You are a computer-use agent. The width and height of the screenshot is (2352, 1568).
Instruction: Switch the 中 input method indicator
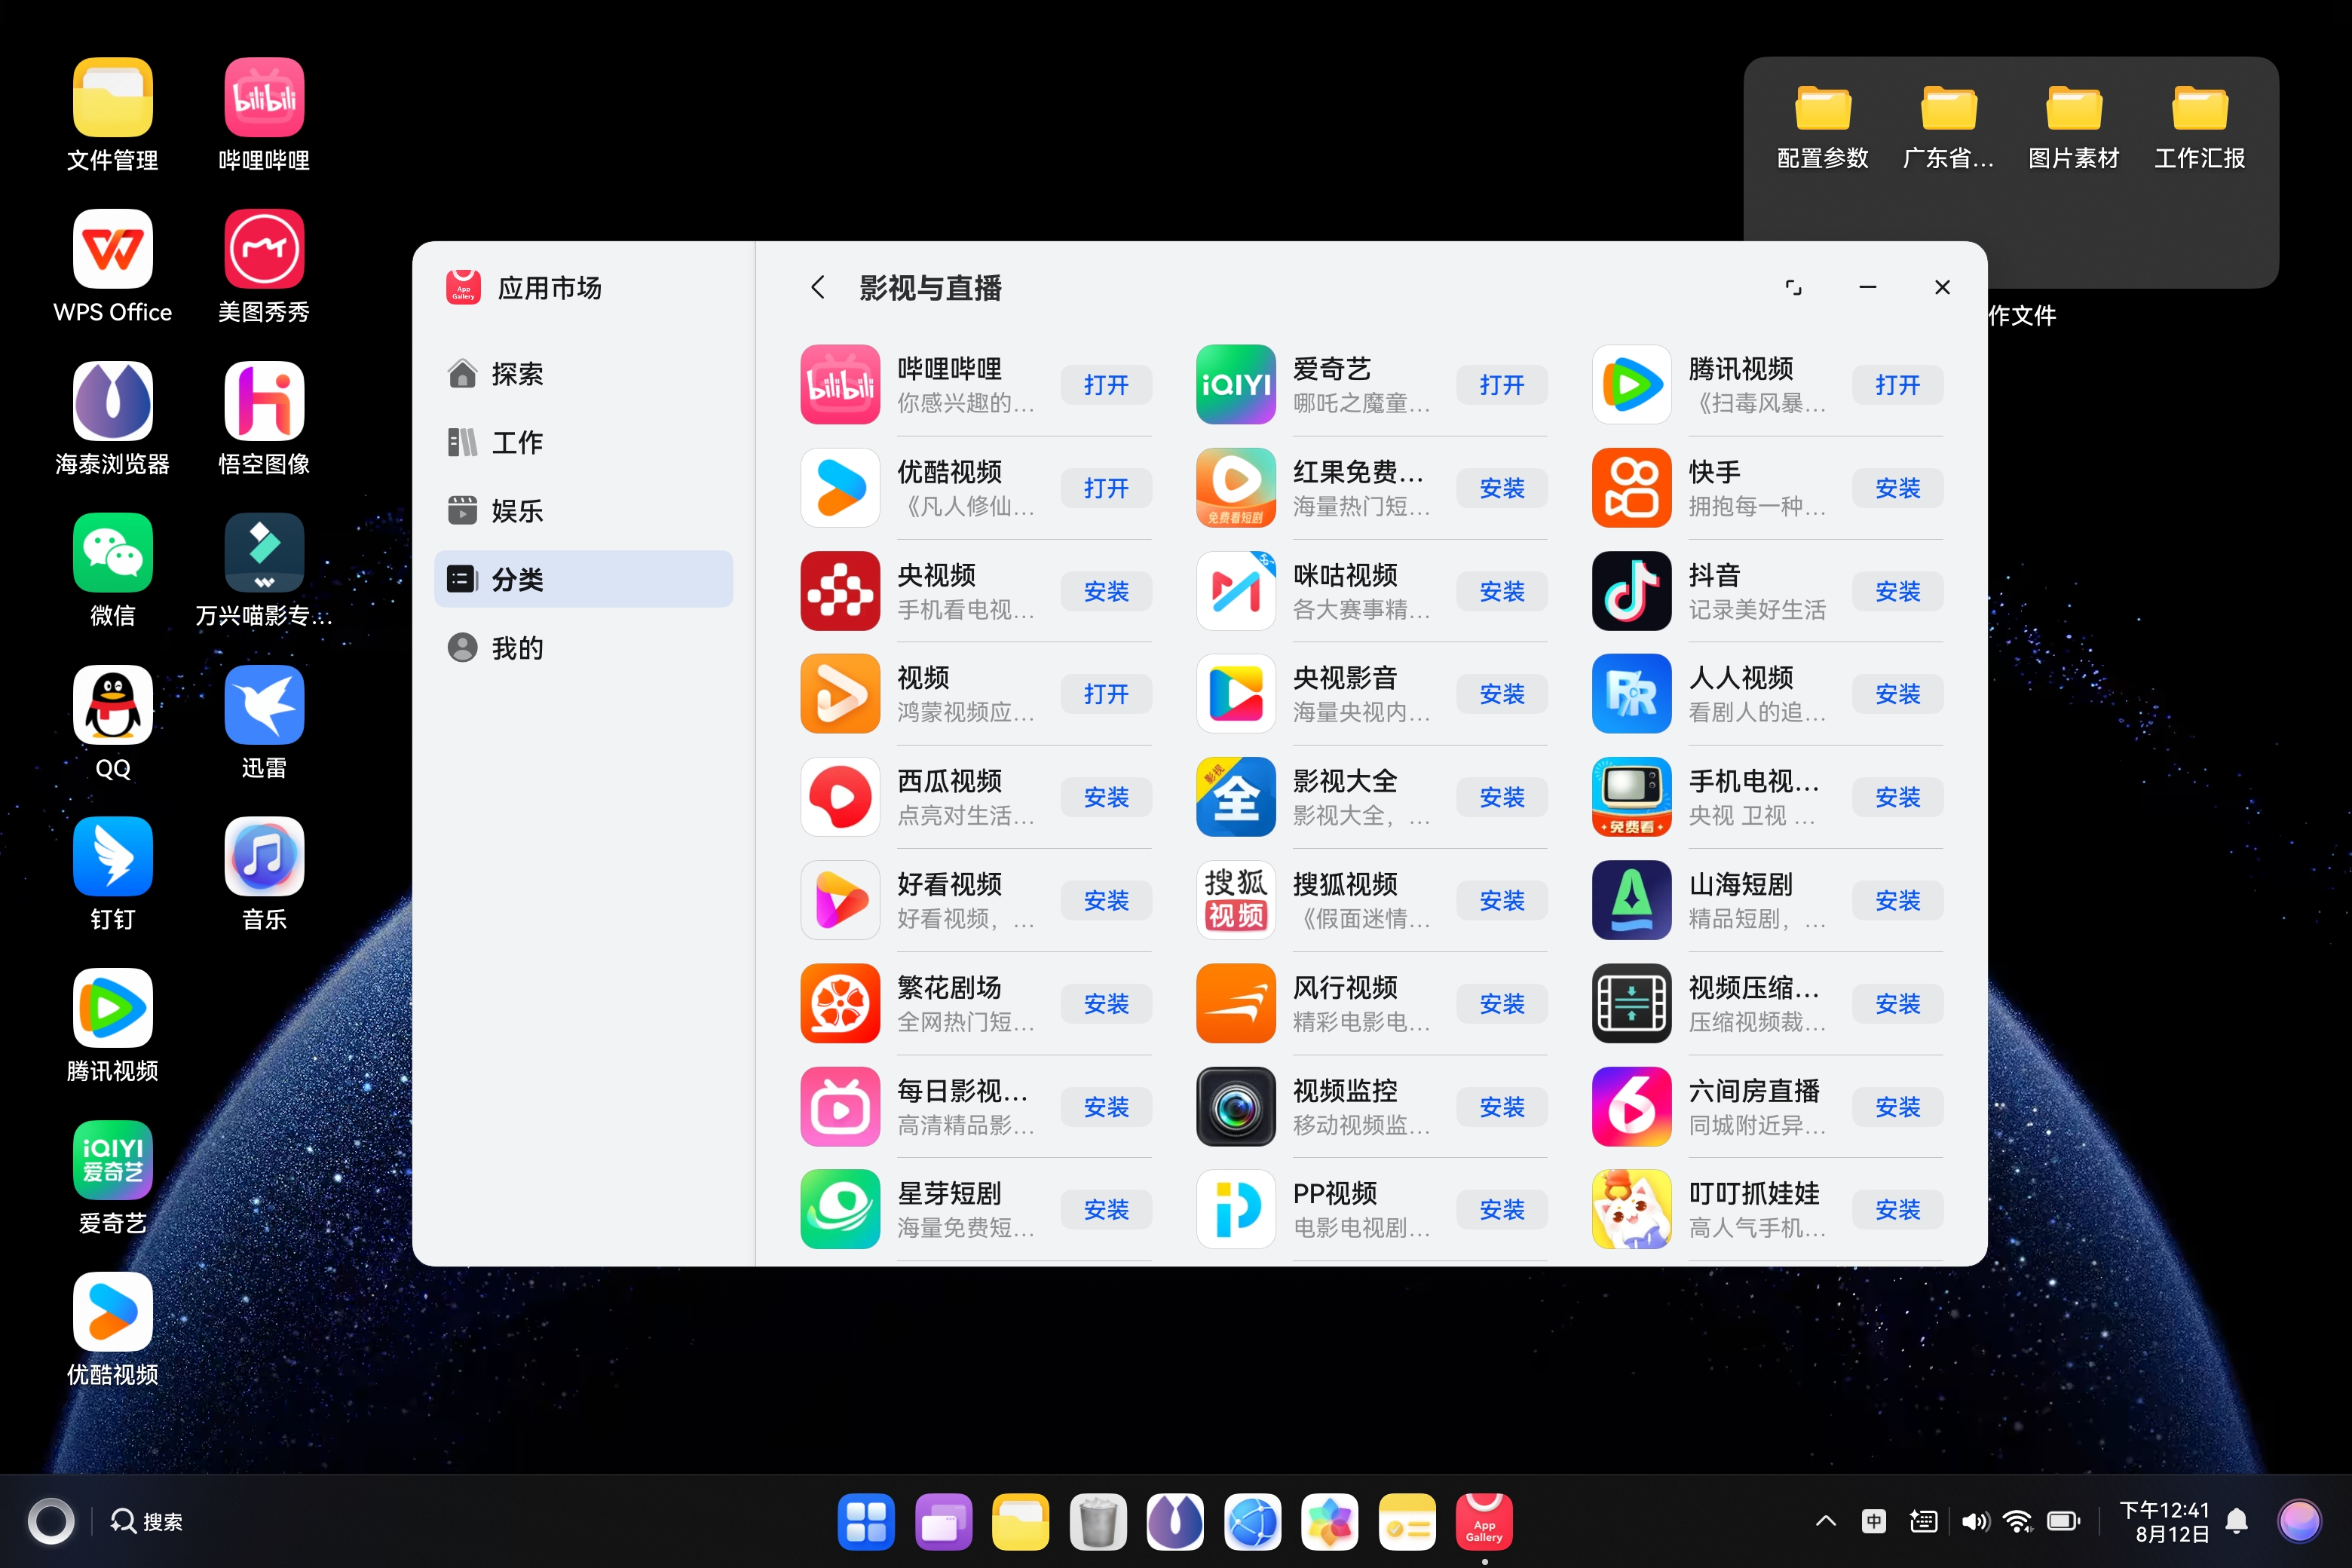tap(1874, 1522)
